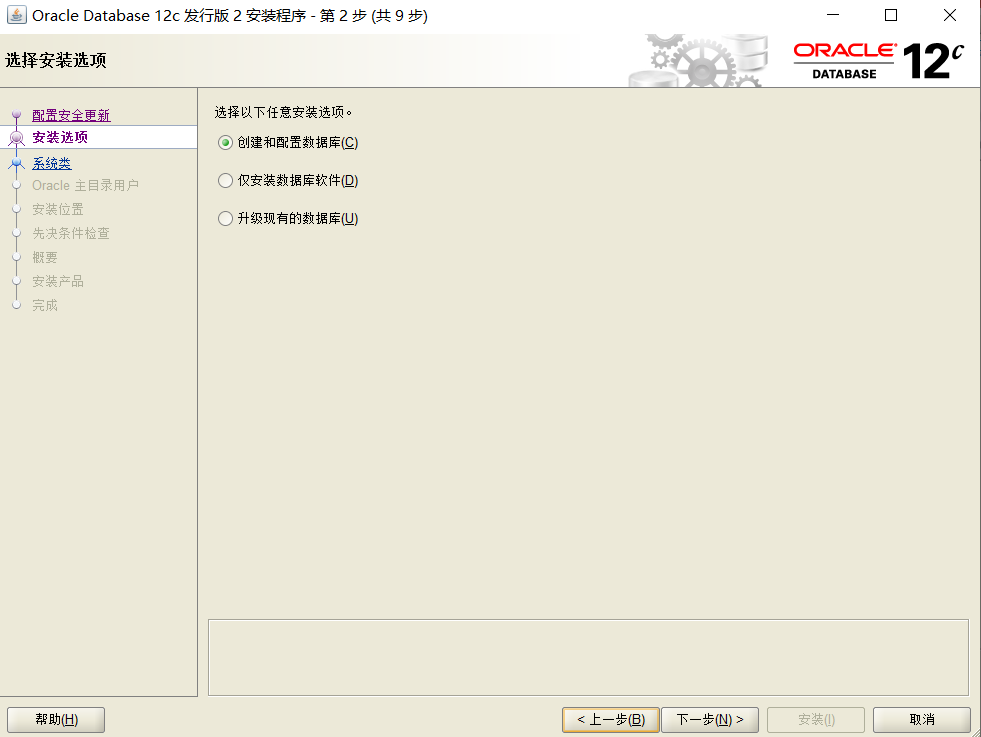Close the Oracle installer window
Screen dimensions: 981x737
coord(950,15)
